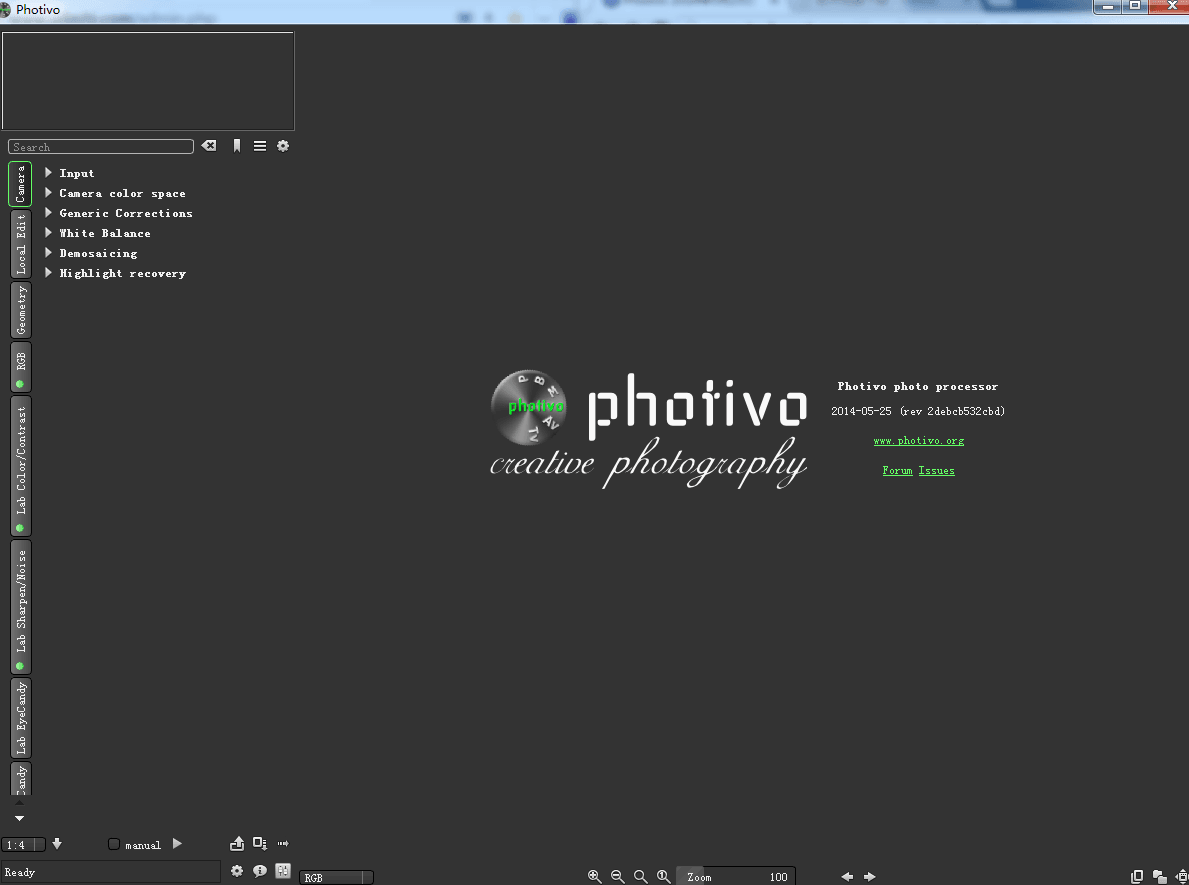Image resolution: width=1189 pixels, height=885 pixels.
Task: Select the zoom-in magnifier icon
Action: click(595, 876)
